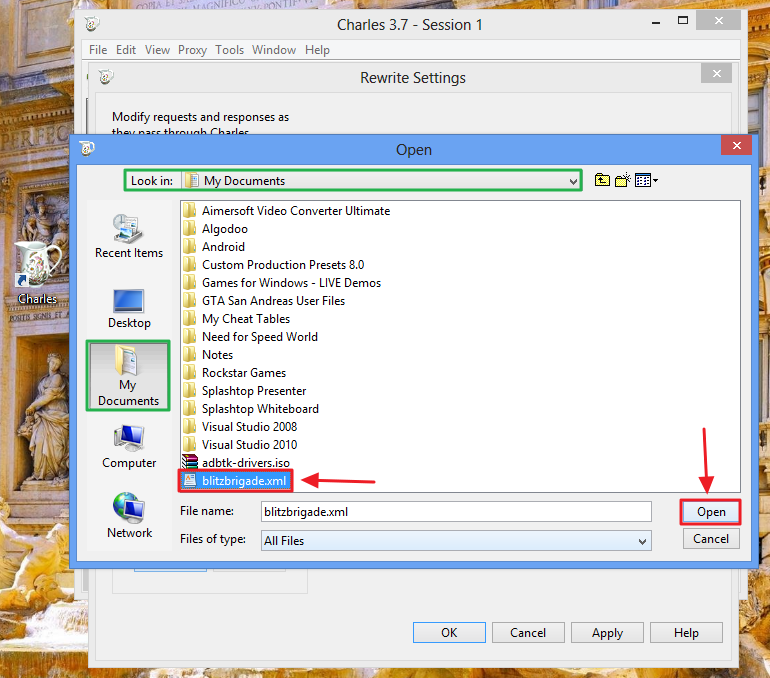Click the Up One Level folder icon
Viewport: 770px width, 678px height.
click(602, 180)
